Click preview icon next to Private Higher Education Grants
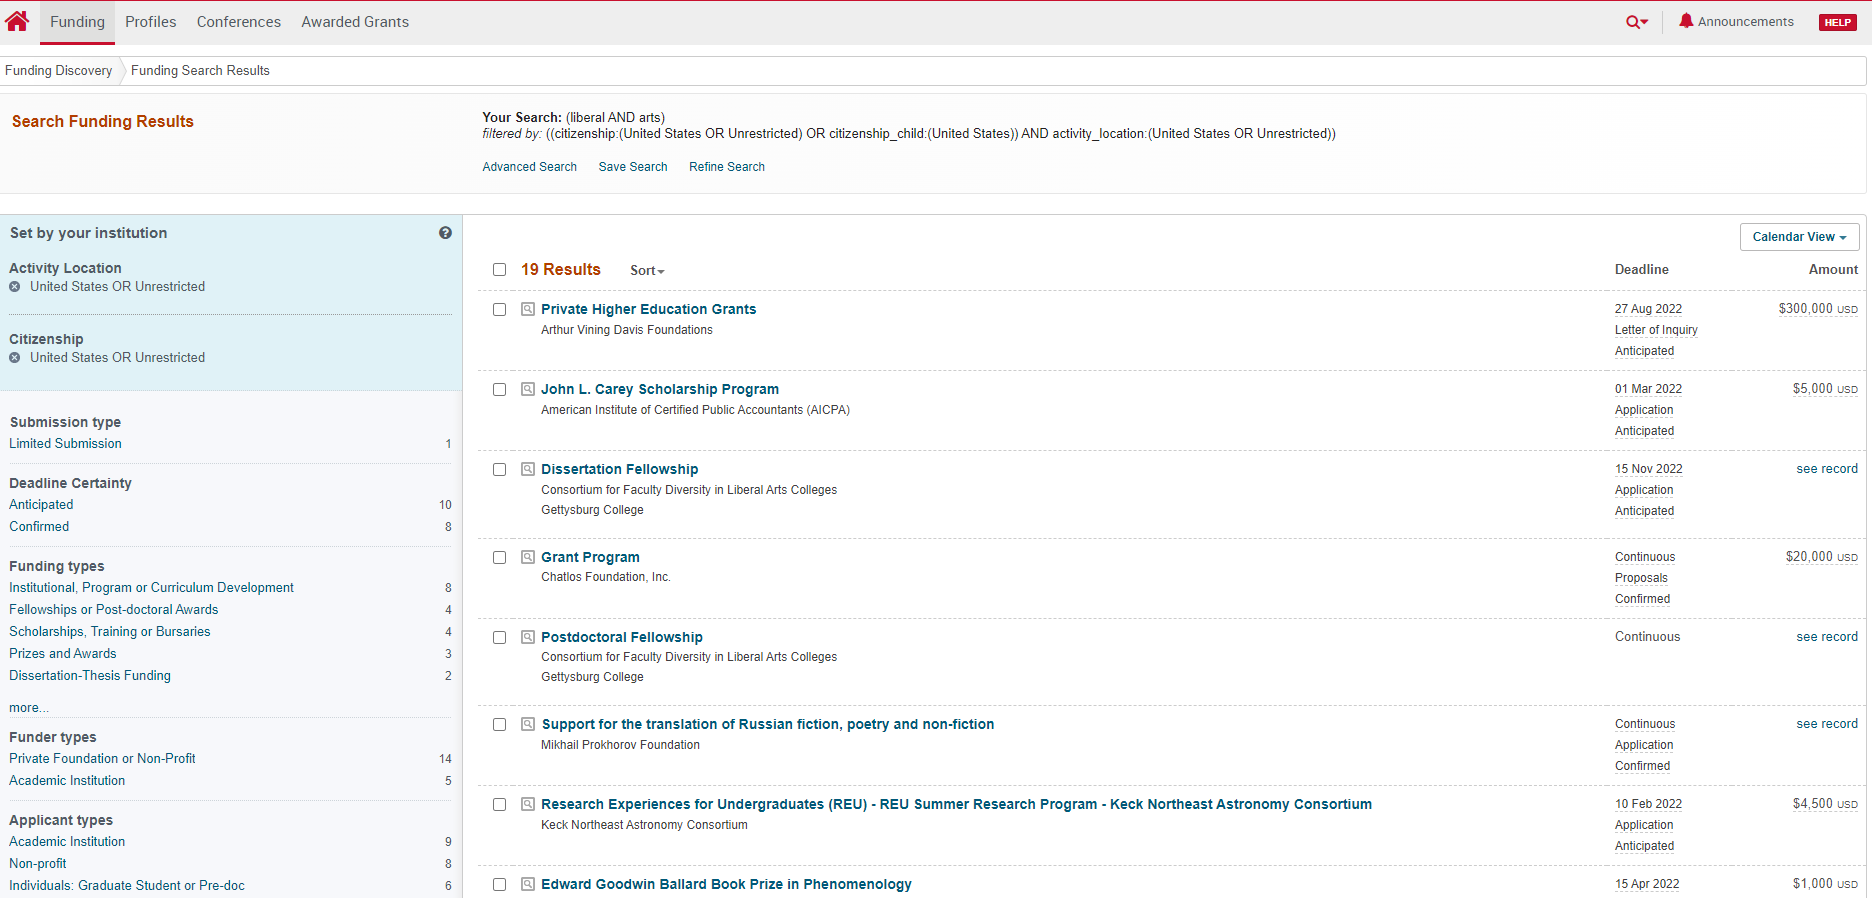 click(528, 309)
